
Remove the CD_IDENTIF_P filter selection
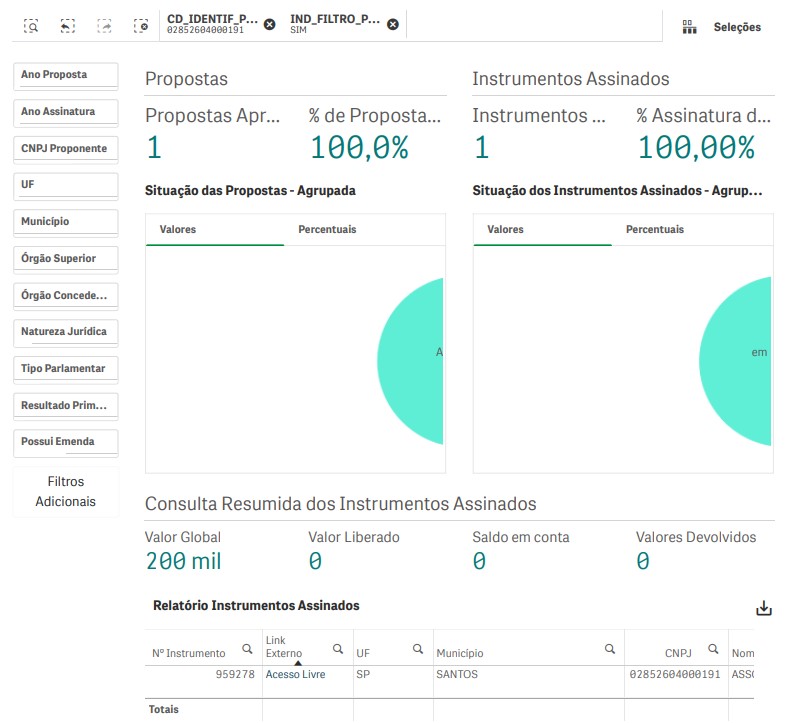tap(270, 24)
